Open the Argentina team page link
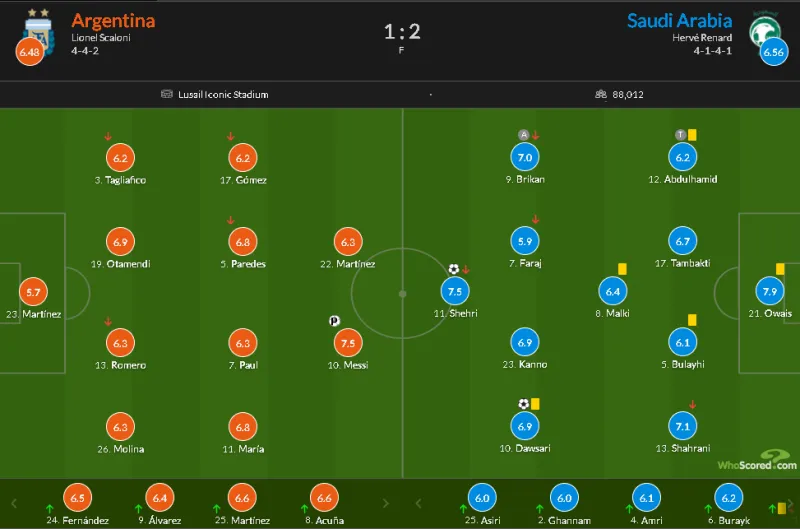The width and height of the screenshot is (800, 529). click(113, 20)
